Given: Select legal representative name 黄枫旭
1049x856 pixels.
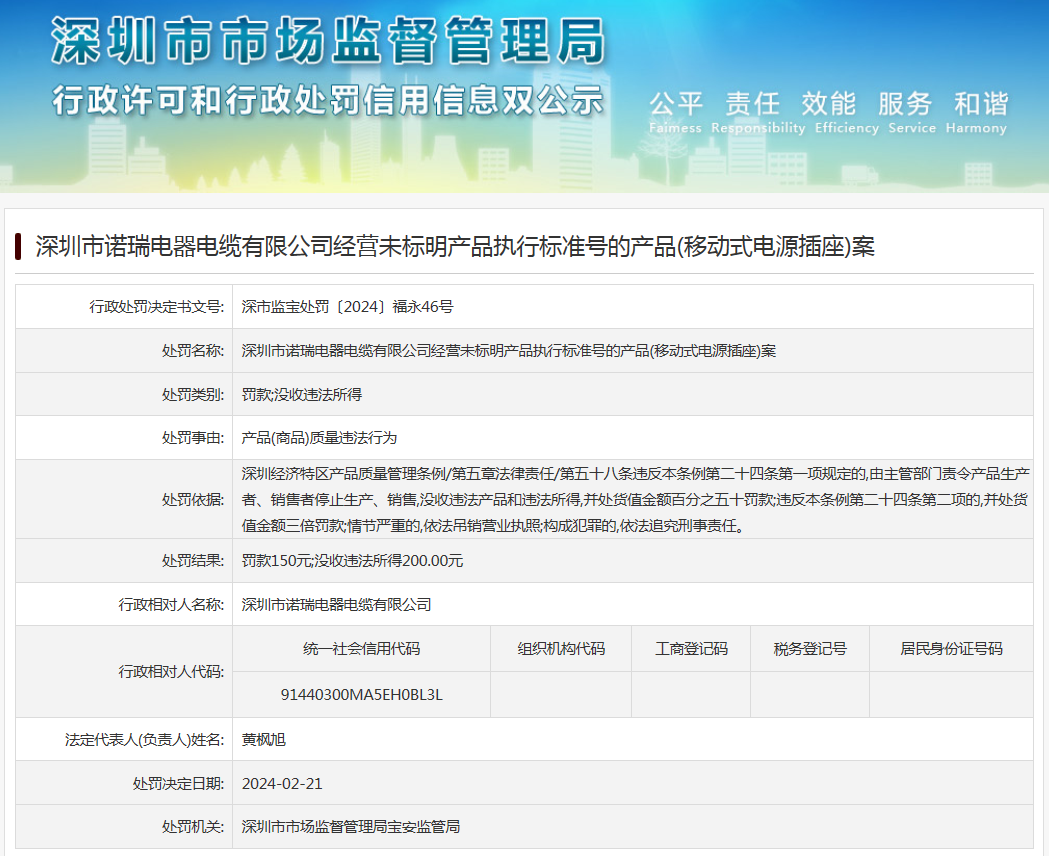Looking at the screenshot, I should coord(264,740).
